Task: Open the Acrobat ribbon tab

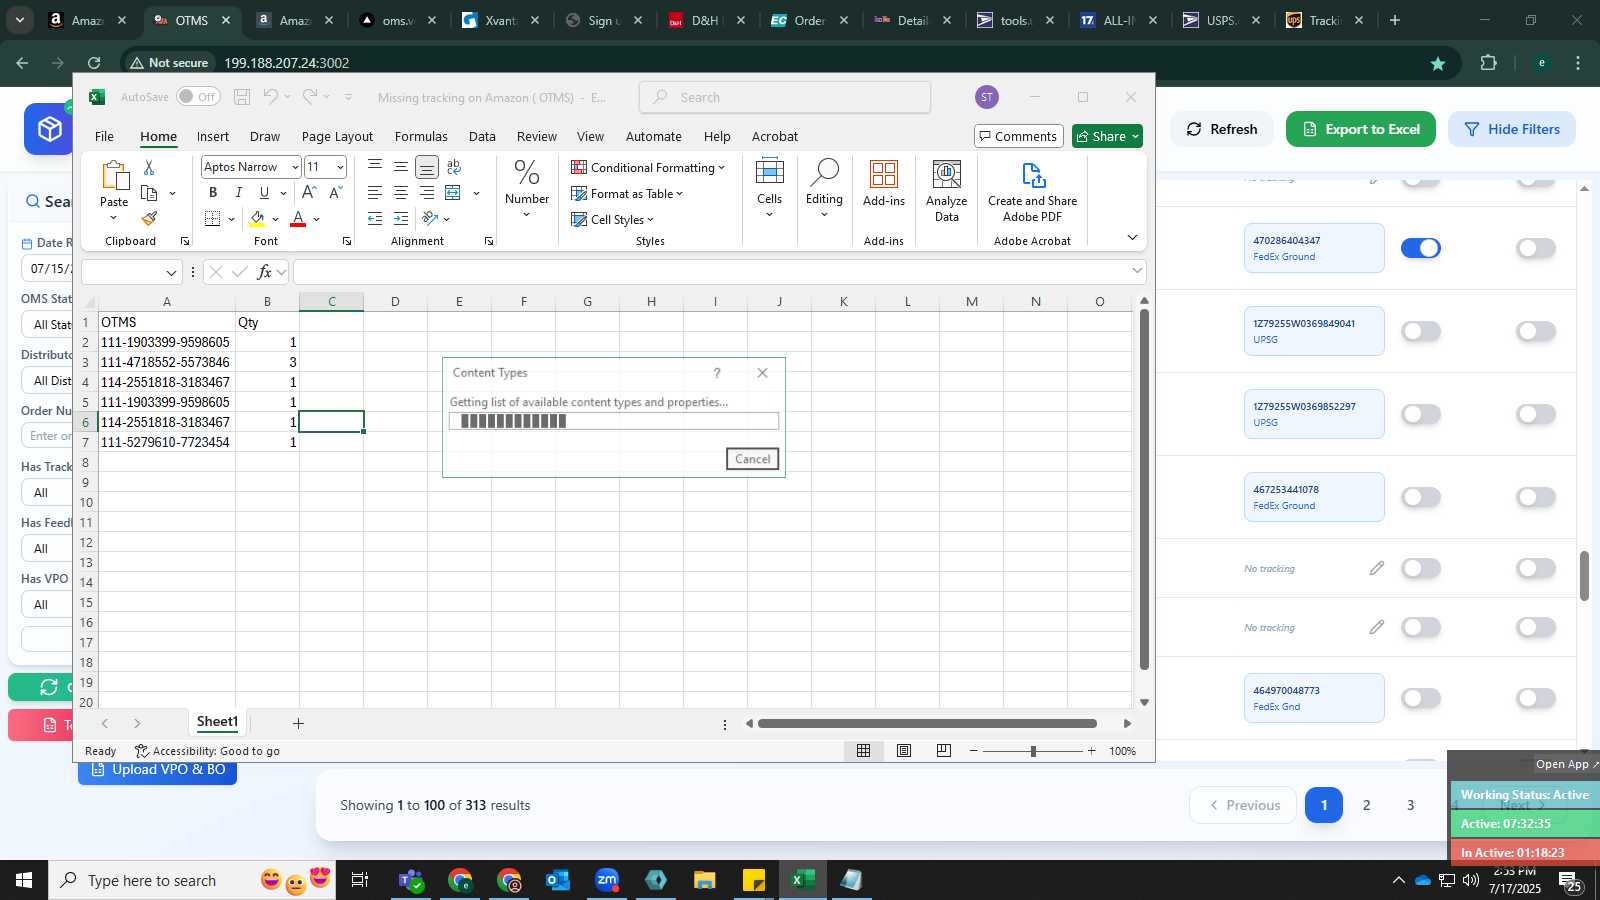Action: [775, 136]
